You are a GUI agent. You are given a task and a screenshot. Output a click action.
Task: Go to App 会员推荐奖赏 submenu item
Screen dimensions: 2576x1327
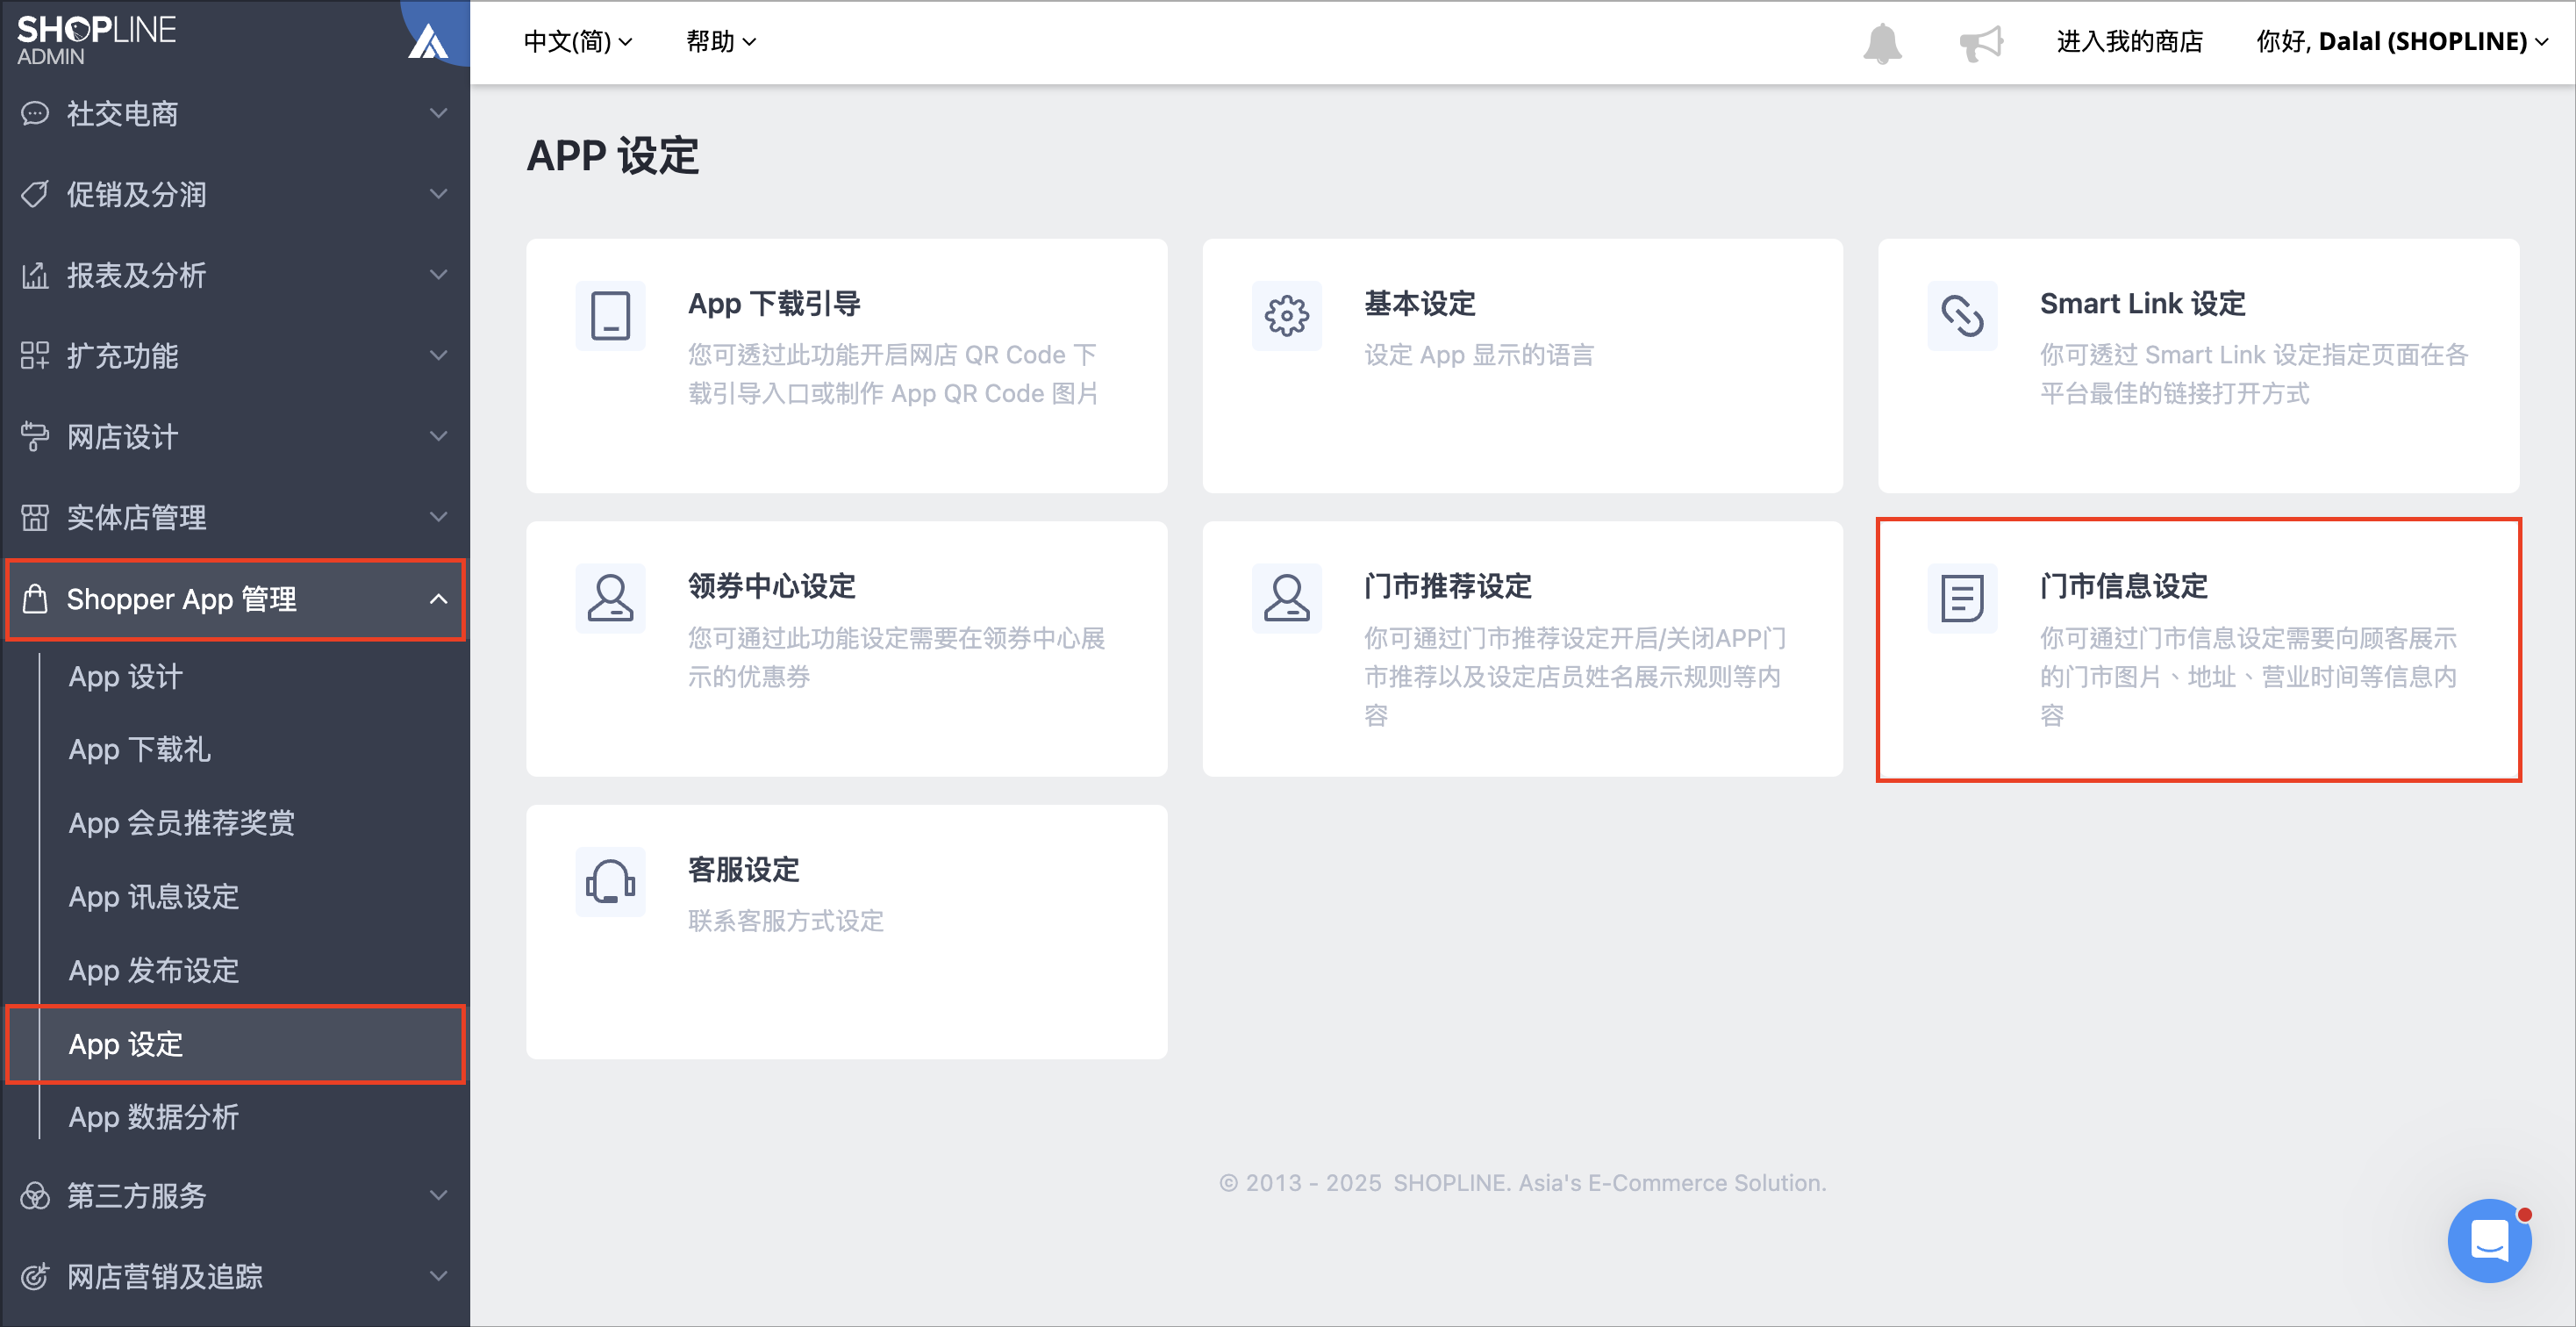[x=182, y=823]
